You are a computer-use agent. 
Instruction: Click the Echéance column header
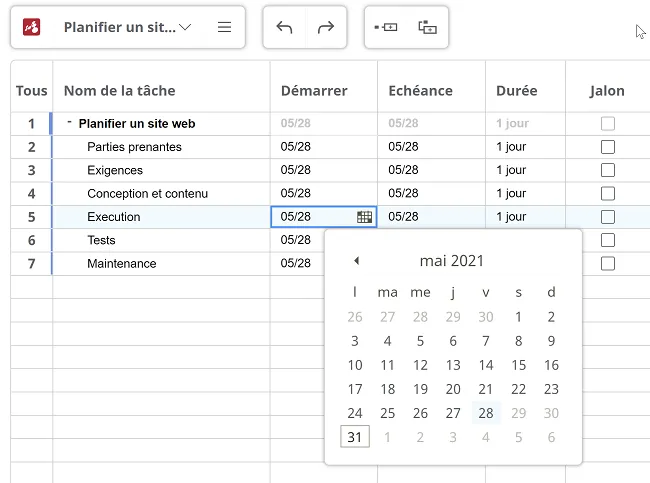pos(420,90)
